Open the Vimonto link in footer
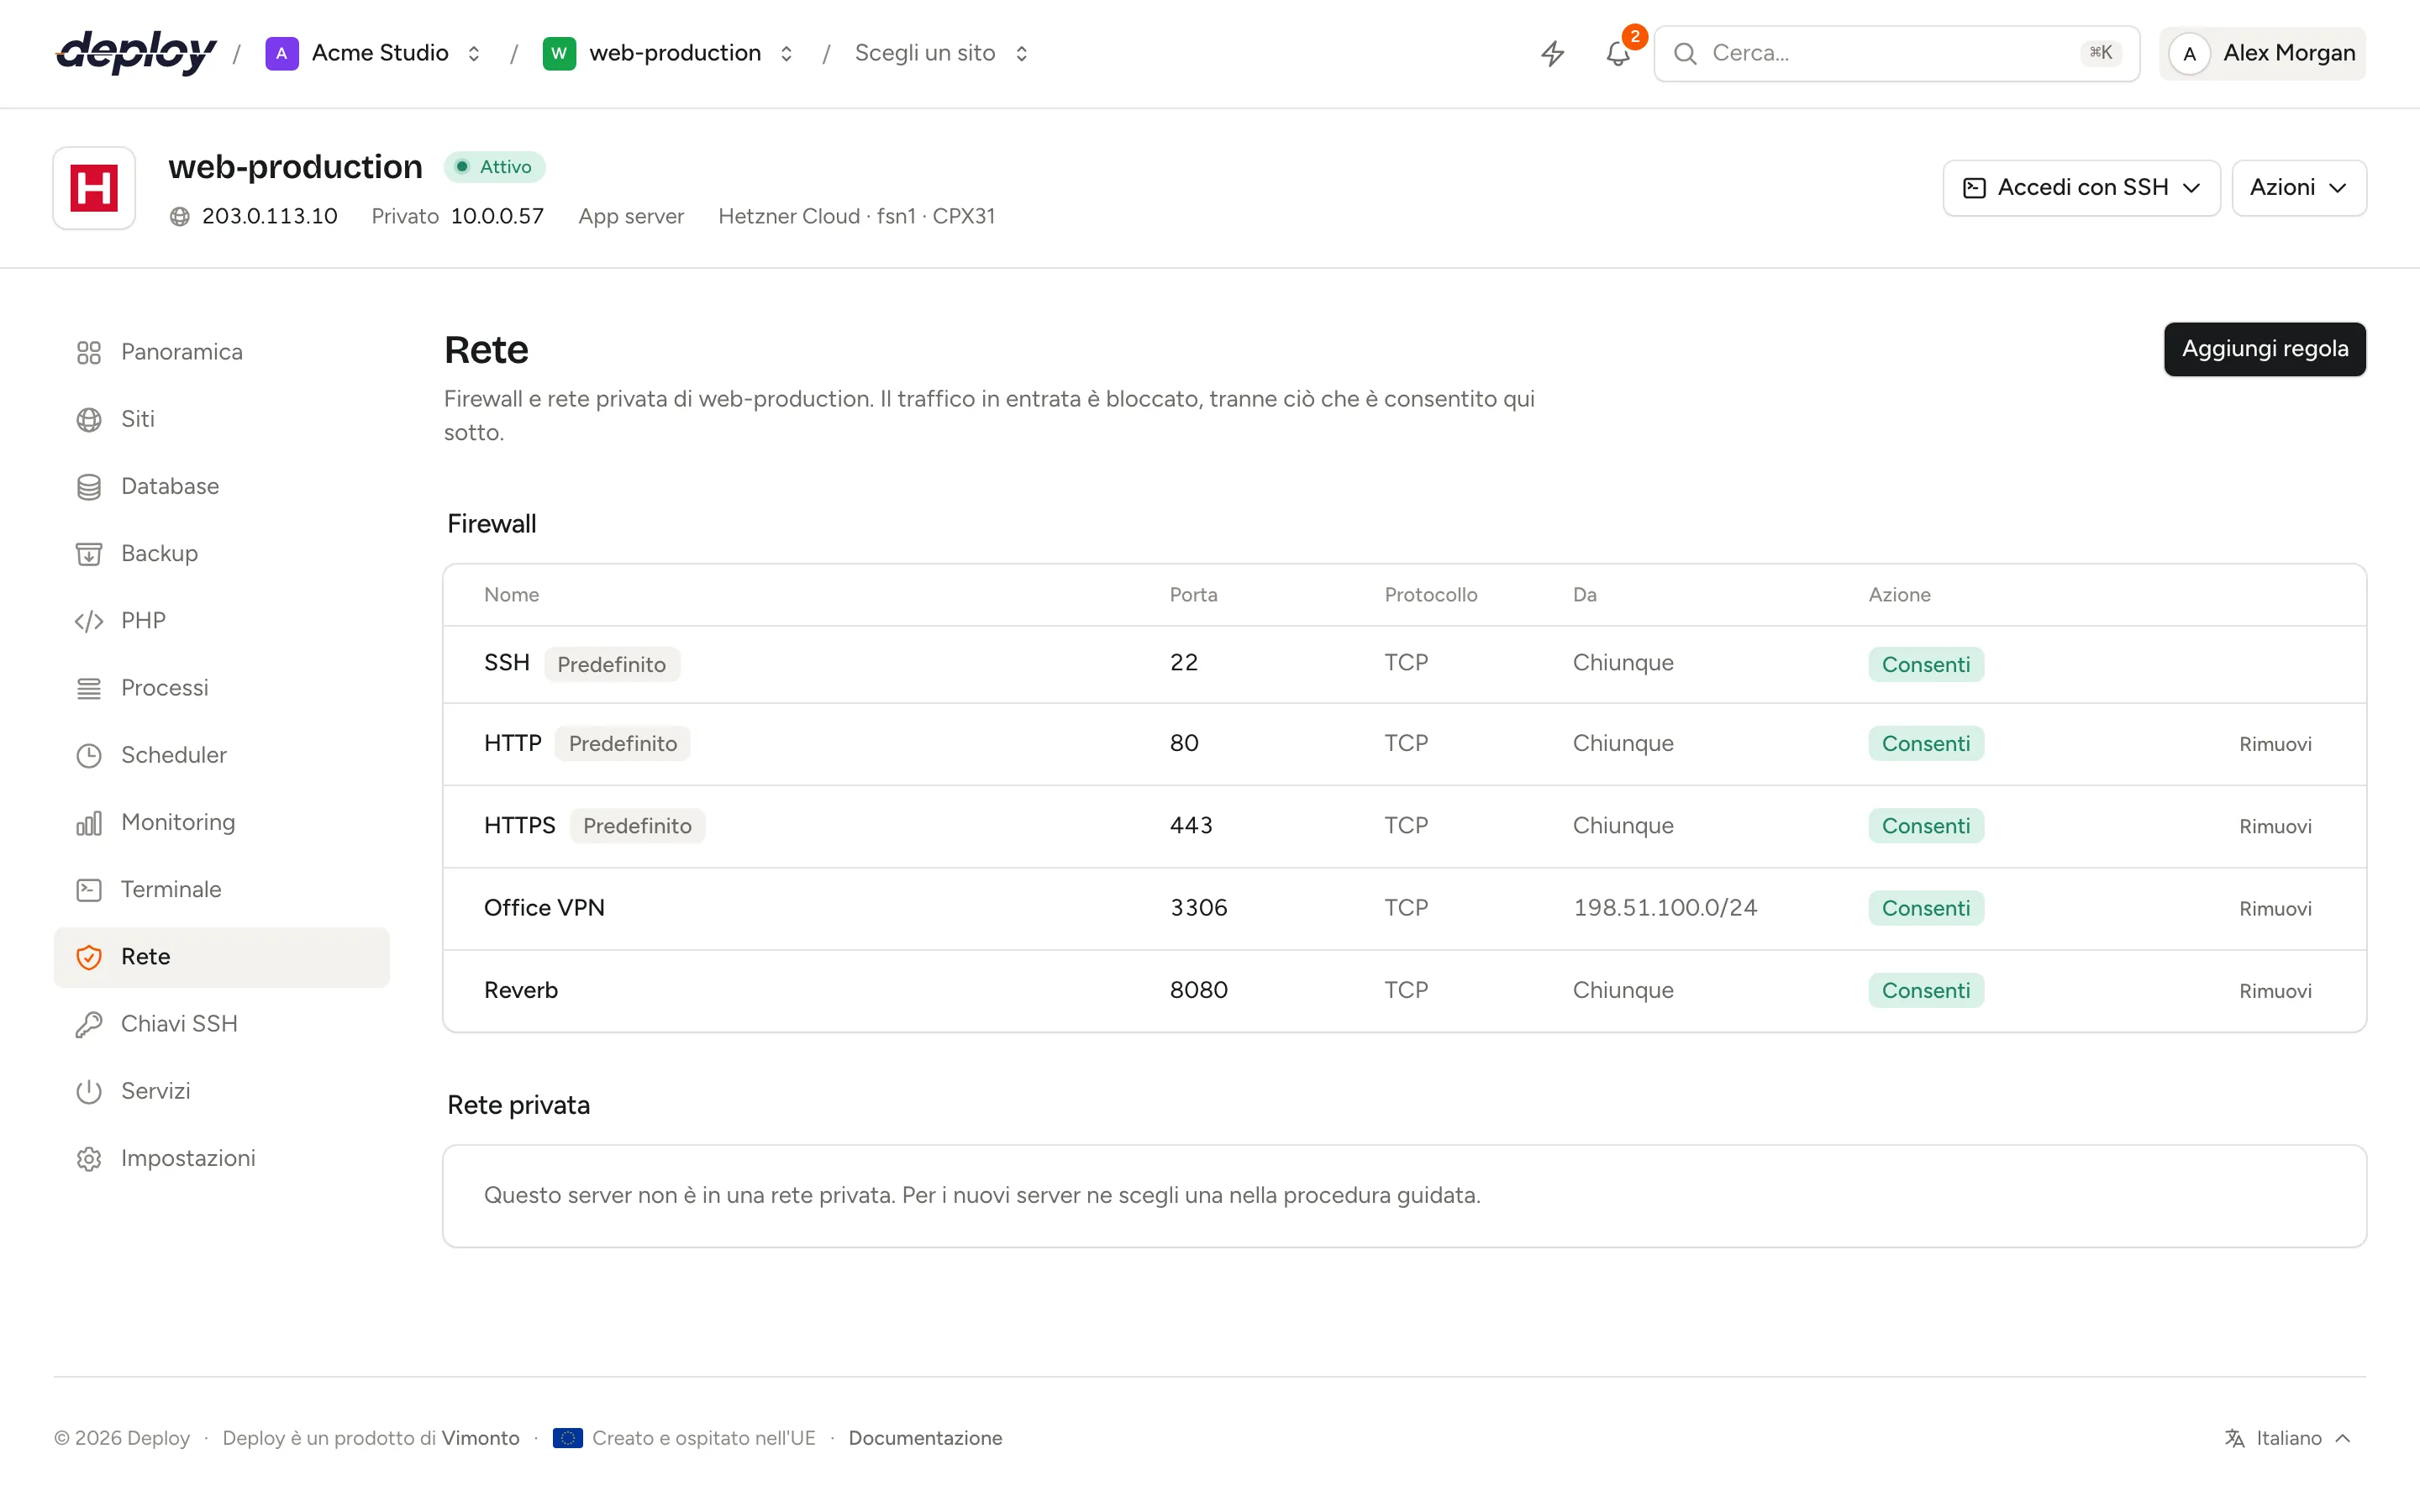 (480, 1438)
